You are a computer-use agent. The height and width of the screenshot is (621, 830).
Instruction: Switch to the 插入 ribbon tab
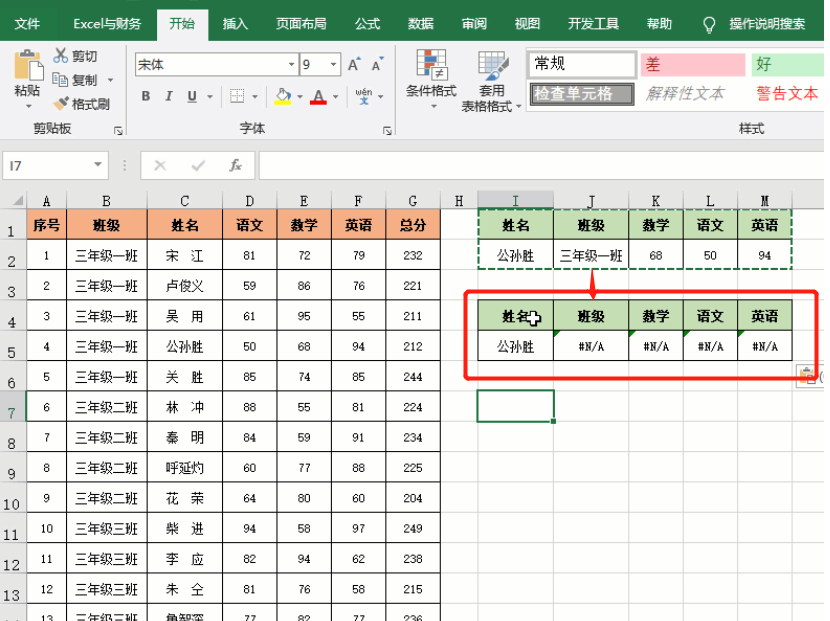pos(234,24)
